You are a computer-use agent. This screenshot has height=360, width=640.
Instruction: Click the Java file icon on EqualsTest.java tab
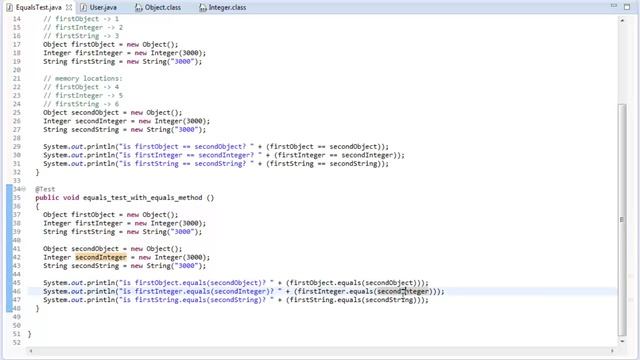coord(9,7)
